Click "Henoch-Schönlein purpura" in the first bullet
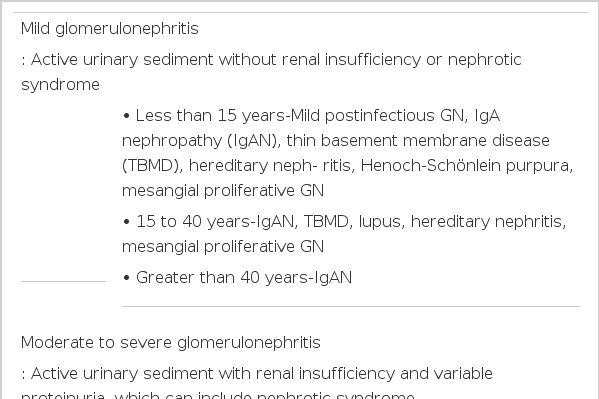Screen dimensions: 599x399 (466, 165)
